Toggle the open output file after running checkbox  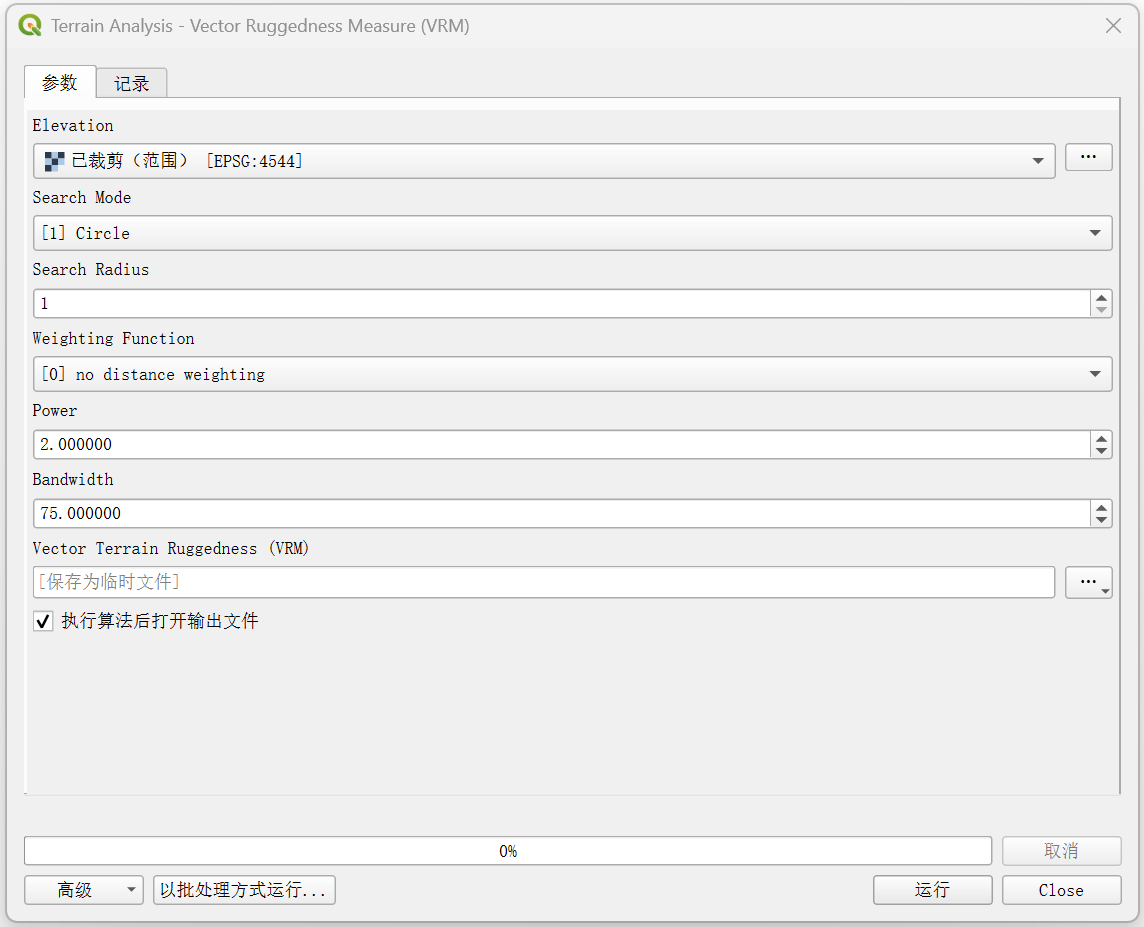pyautogui.click(x=43, y=622)
